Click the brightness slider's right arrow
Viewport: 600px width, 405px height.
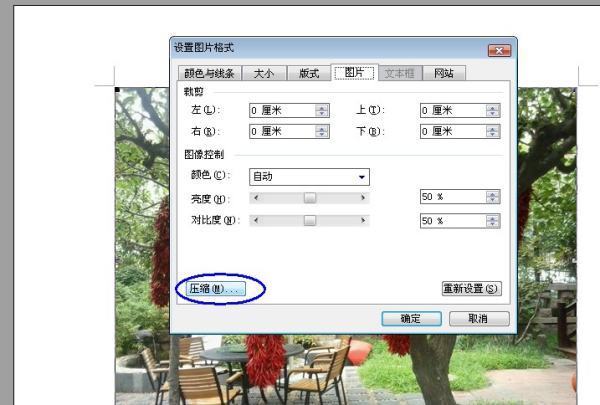click(x=363, y=198)
